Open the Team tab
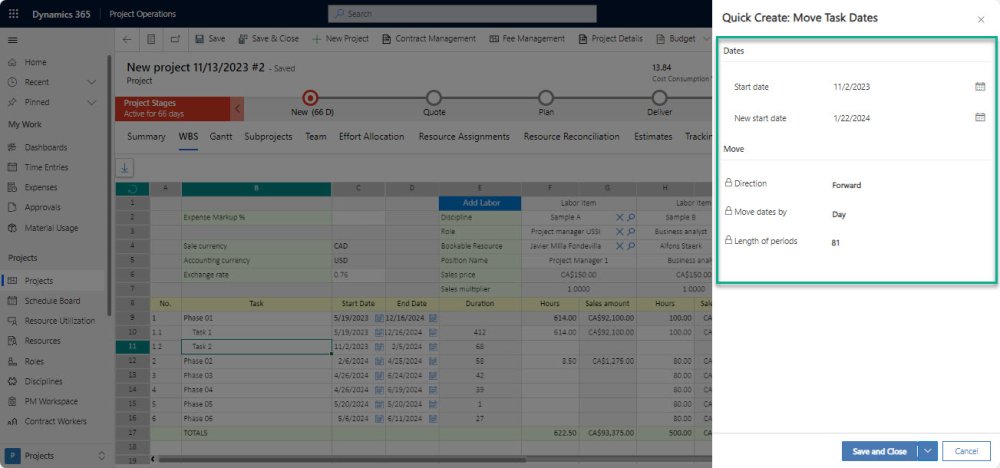 click(x=316, y=136)
